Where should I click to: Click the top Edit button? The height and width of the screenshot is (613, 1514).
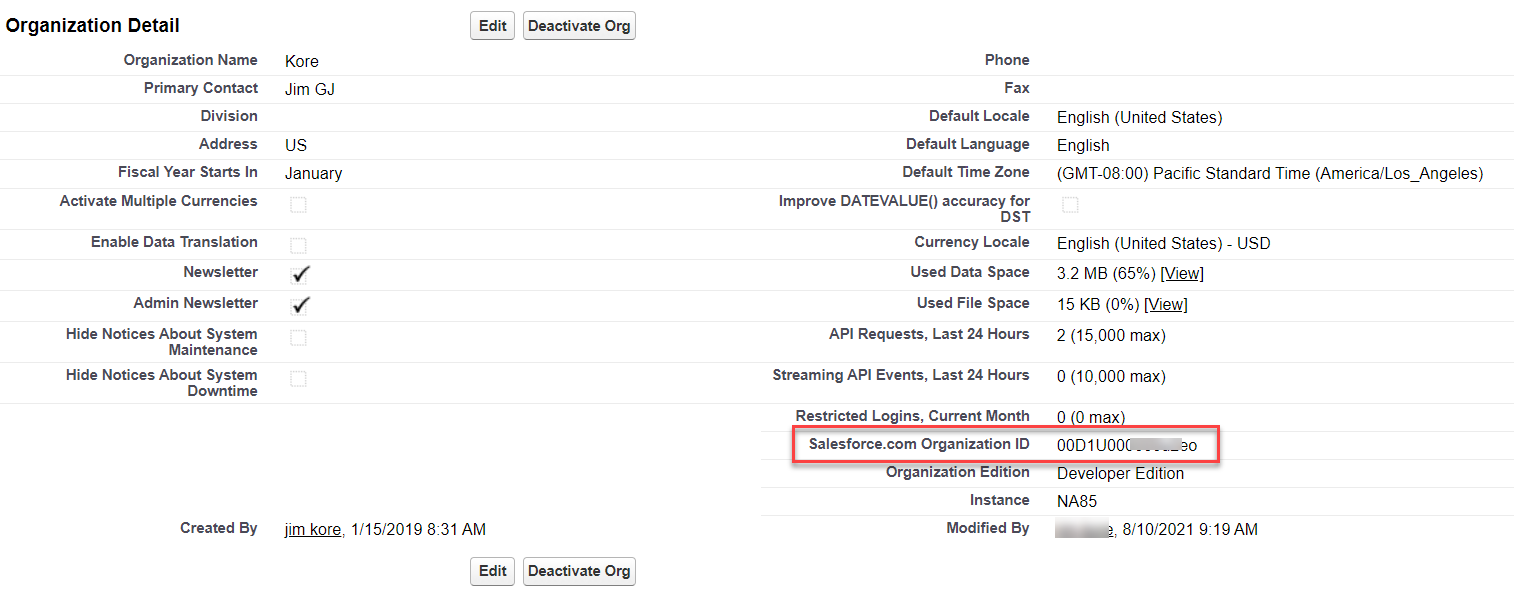click(492, 26)
